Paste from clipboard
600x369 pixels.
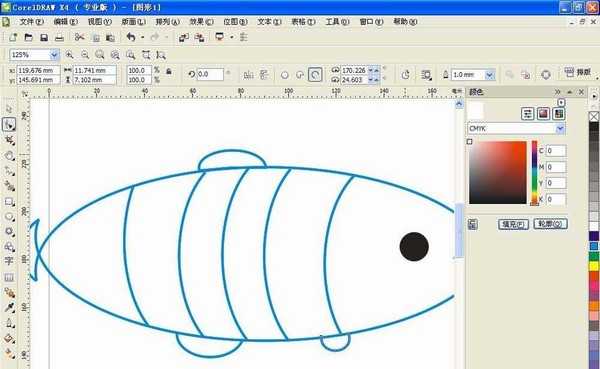[x=111, y=38]
